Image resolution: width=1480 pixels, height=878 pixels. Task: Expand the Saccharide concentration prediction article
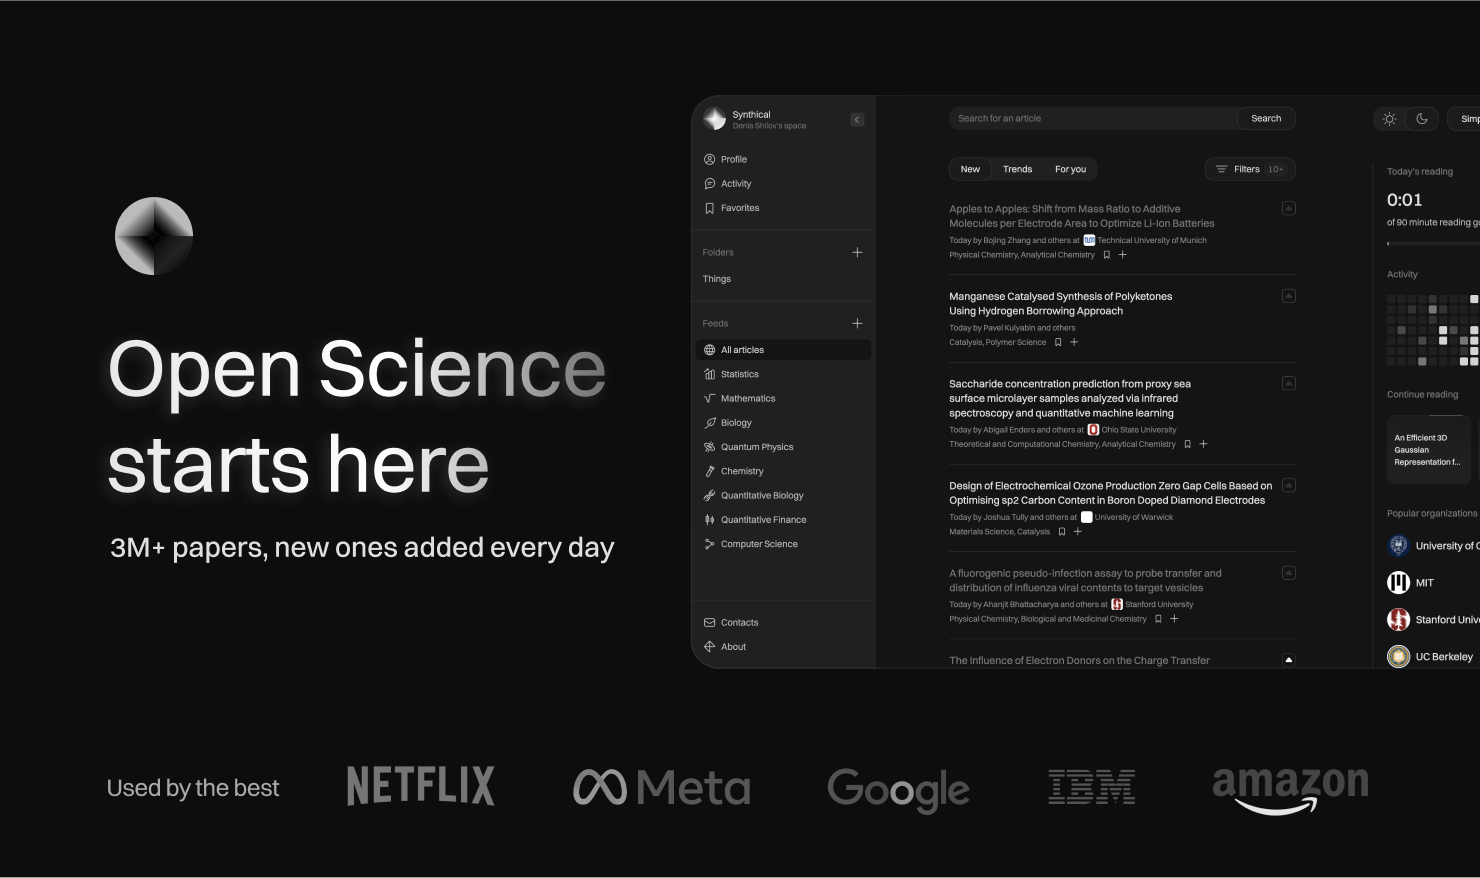point(1289,383)
